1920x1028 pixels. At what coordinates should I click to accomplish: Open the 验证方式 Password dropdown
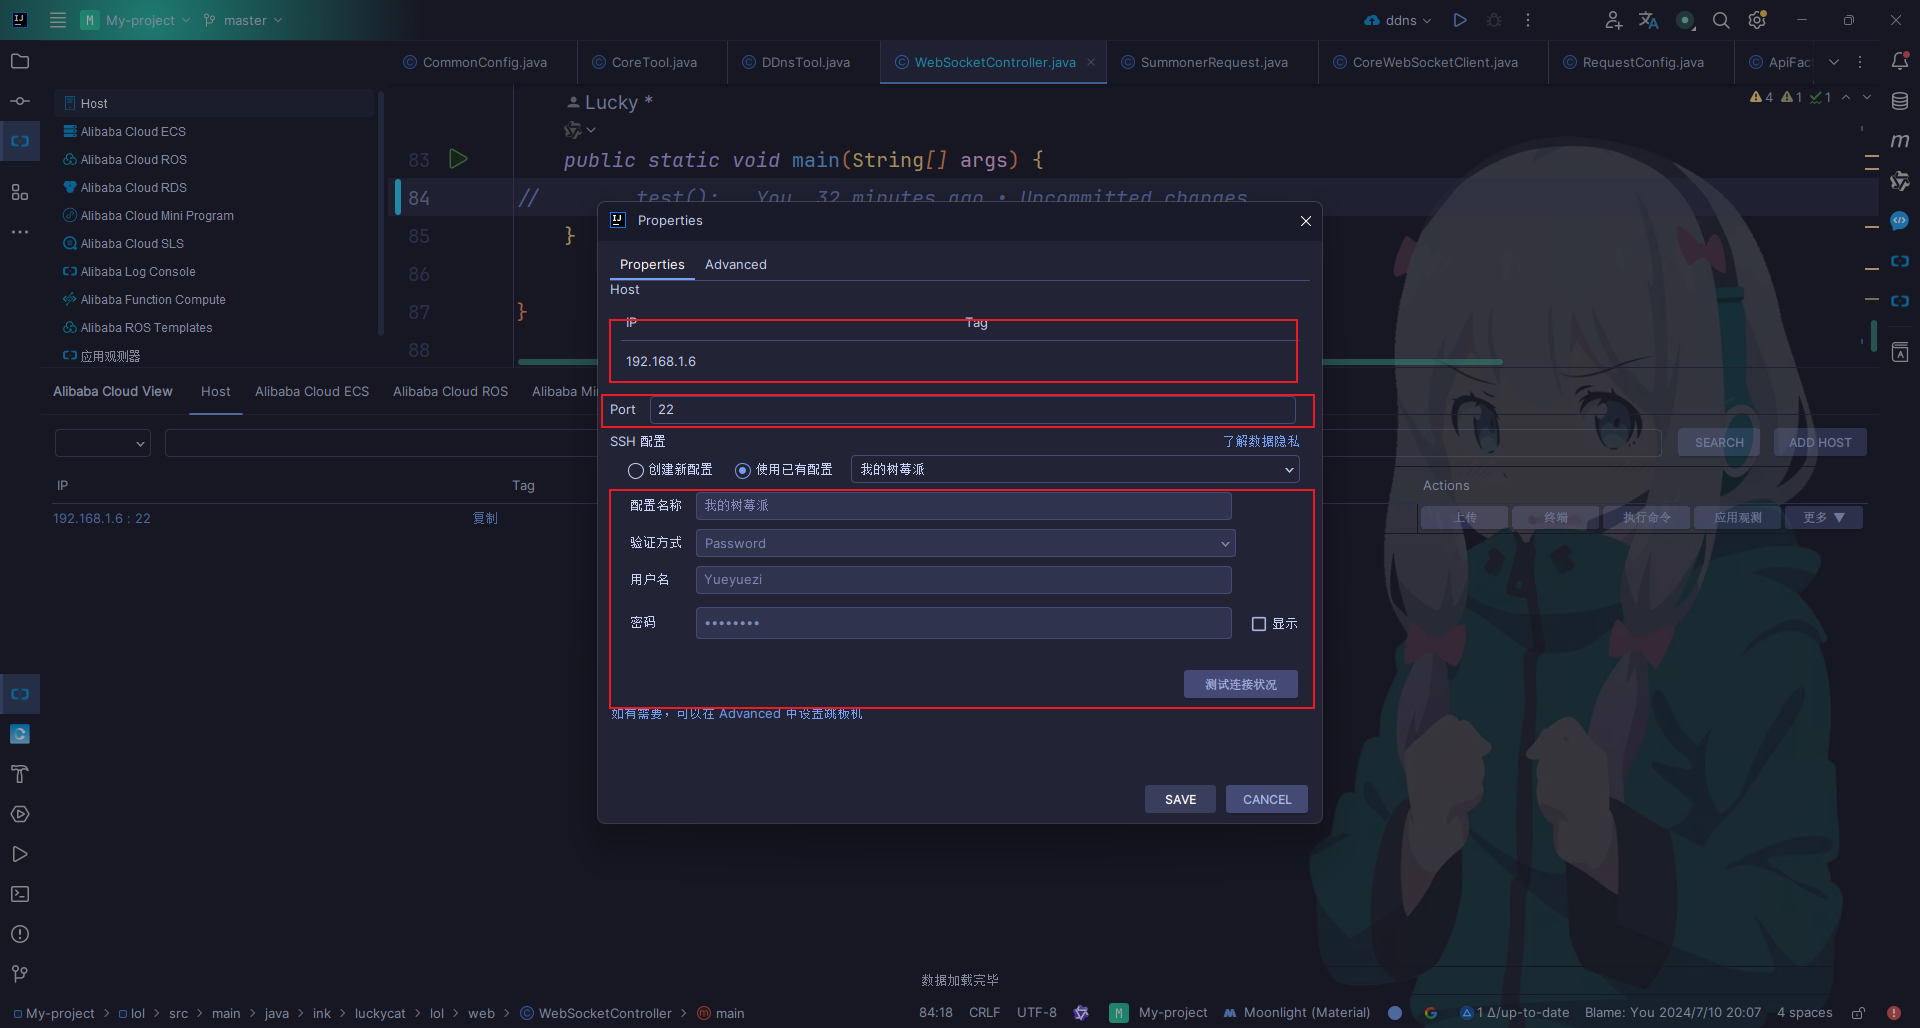[966, 543]
